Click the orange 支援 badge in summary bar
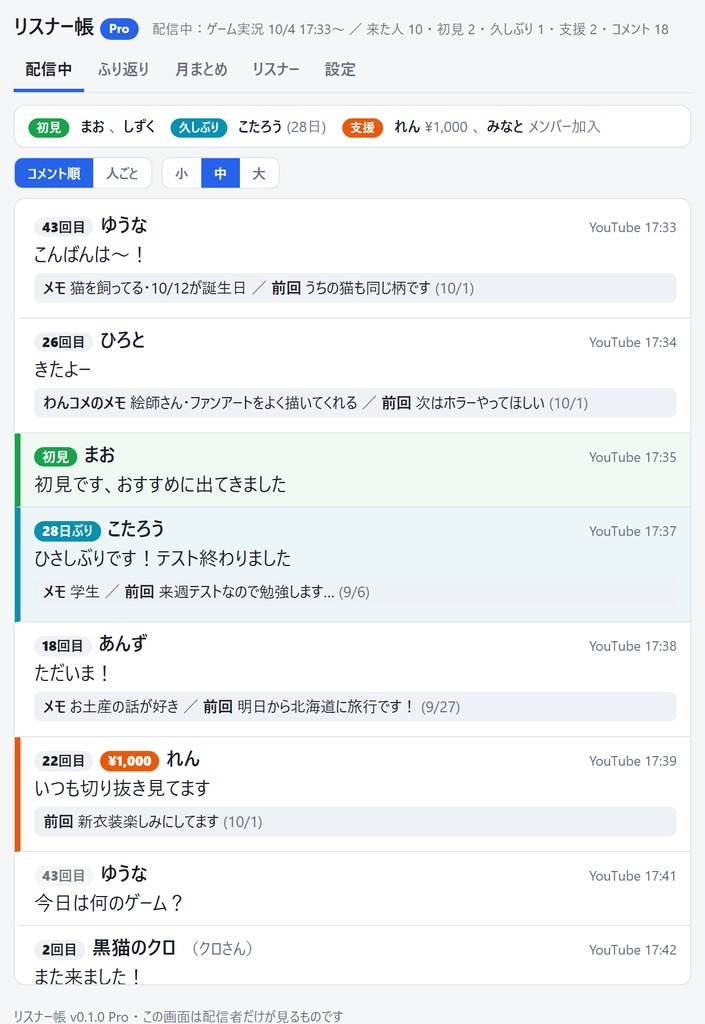705x1024 pixels. 362,127
